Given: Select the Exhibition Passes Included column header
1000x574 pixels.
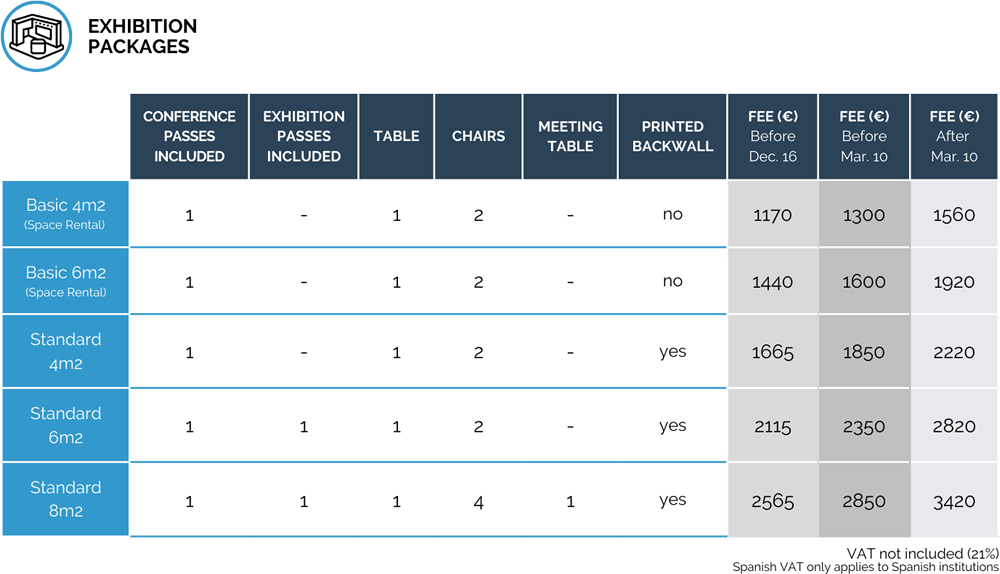Looking at the screenshot, I should click(x=304, y=136).
